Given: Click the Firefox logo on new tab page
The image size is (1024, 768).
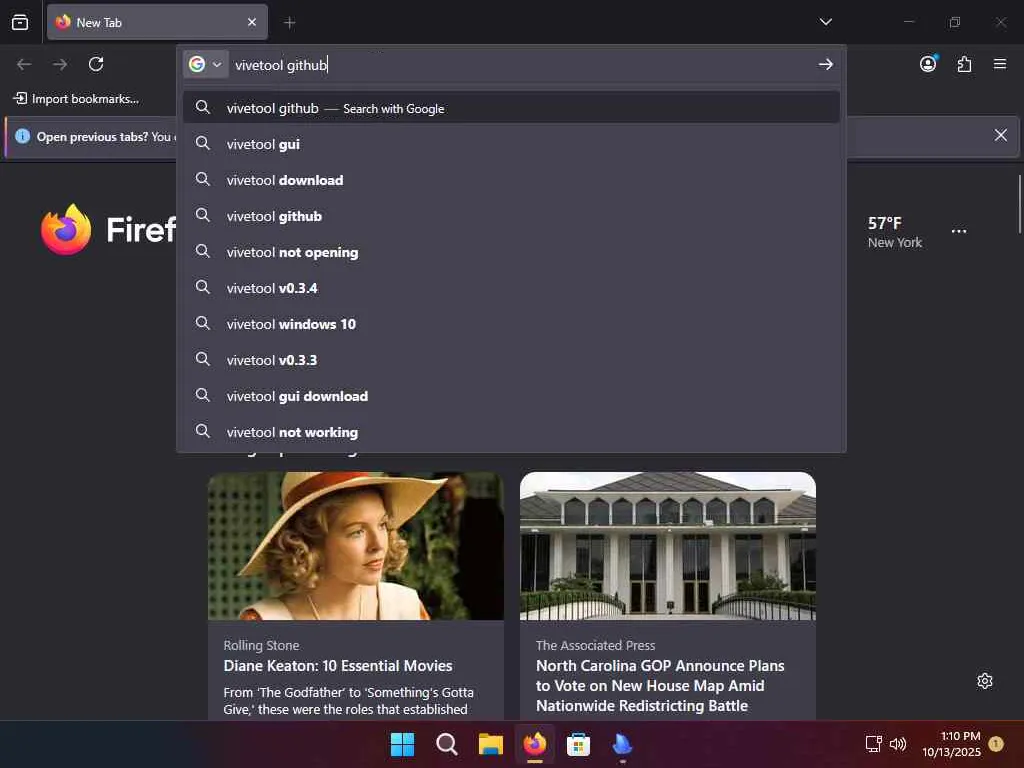Looking at the screenshot, I should 65,229.
